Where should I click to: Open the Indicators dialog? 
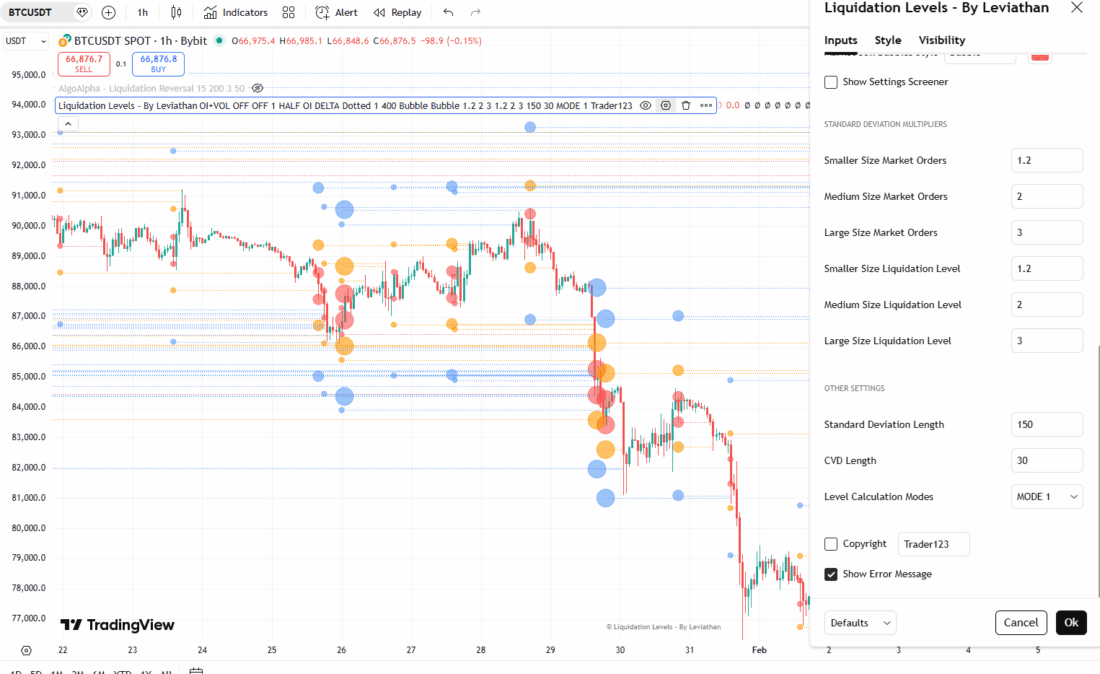tap(235, 12)
